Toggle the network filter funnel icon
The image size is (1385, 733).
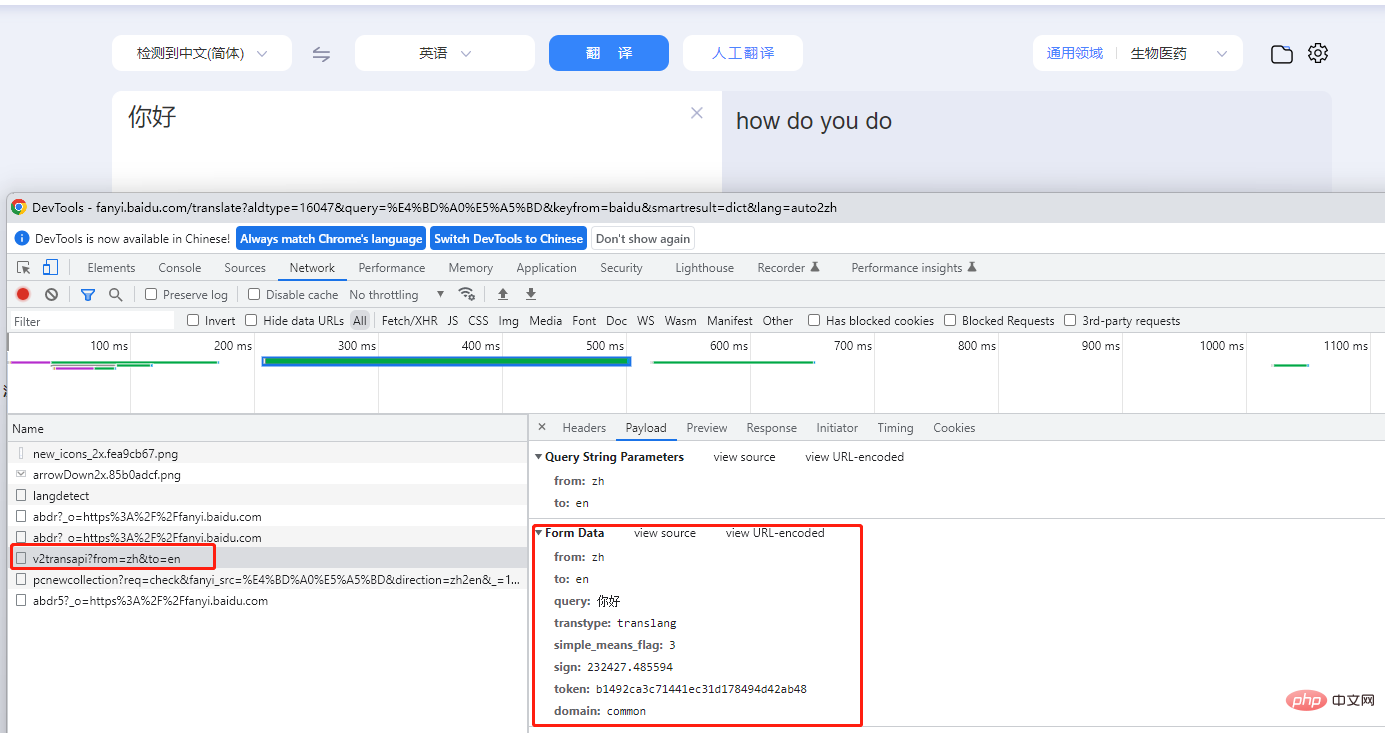(88, 294)
